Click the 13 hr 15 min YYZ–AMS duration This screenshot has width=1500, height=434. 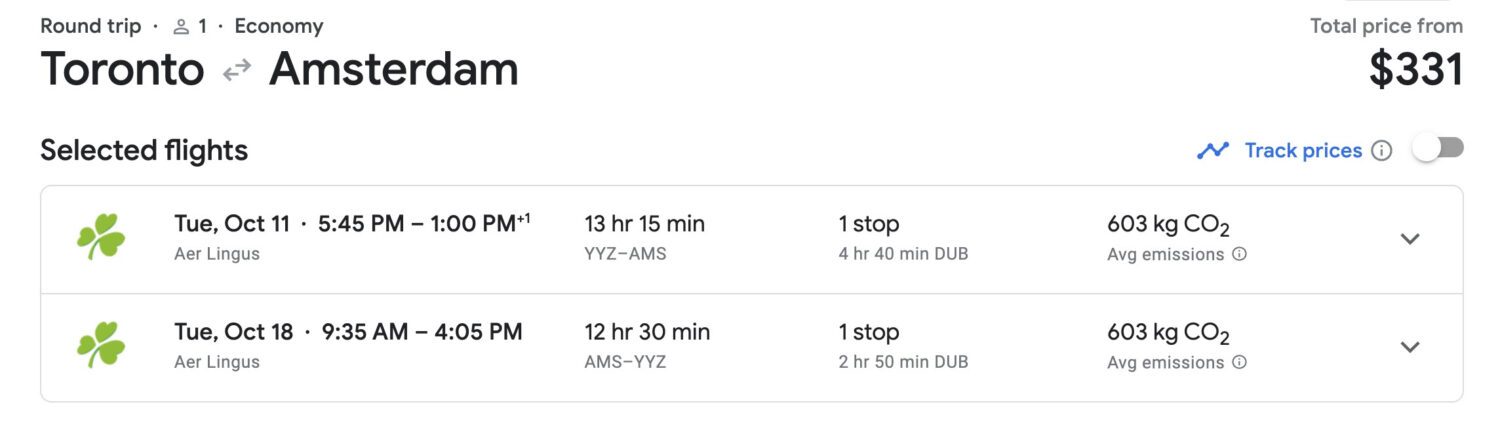pyautogui.click(x=644, y=238)
